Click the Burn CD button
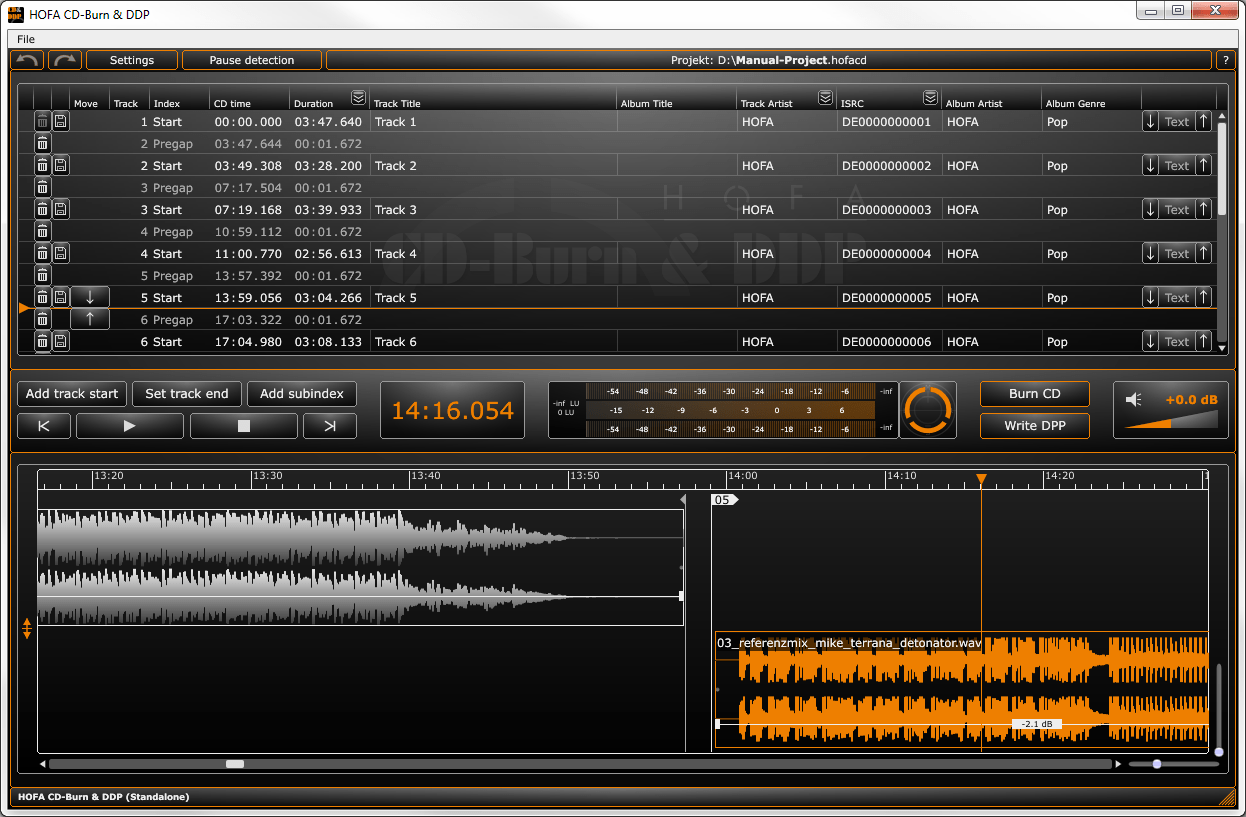1246x817 pixels. pyautogui.click(x=1035, y=394)
